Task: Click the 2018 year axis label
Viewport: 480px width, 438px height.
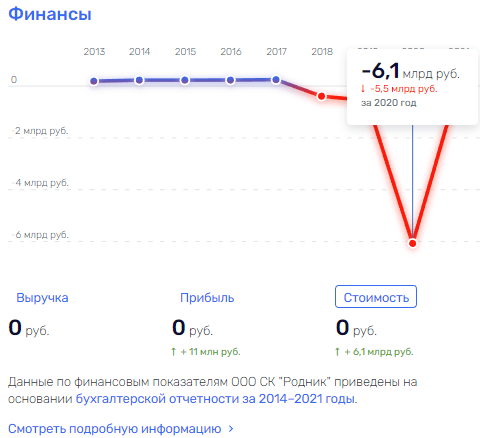Action: tap(322, 52)
